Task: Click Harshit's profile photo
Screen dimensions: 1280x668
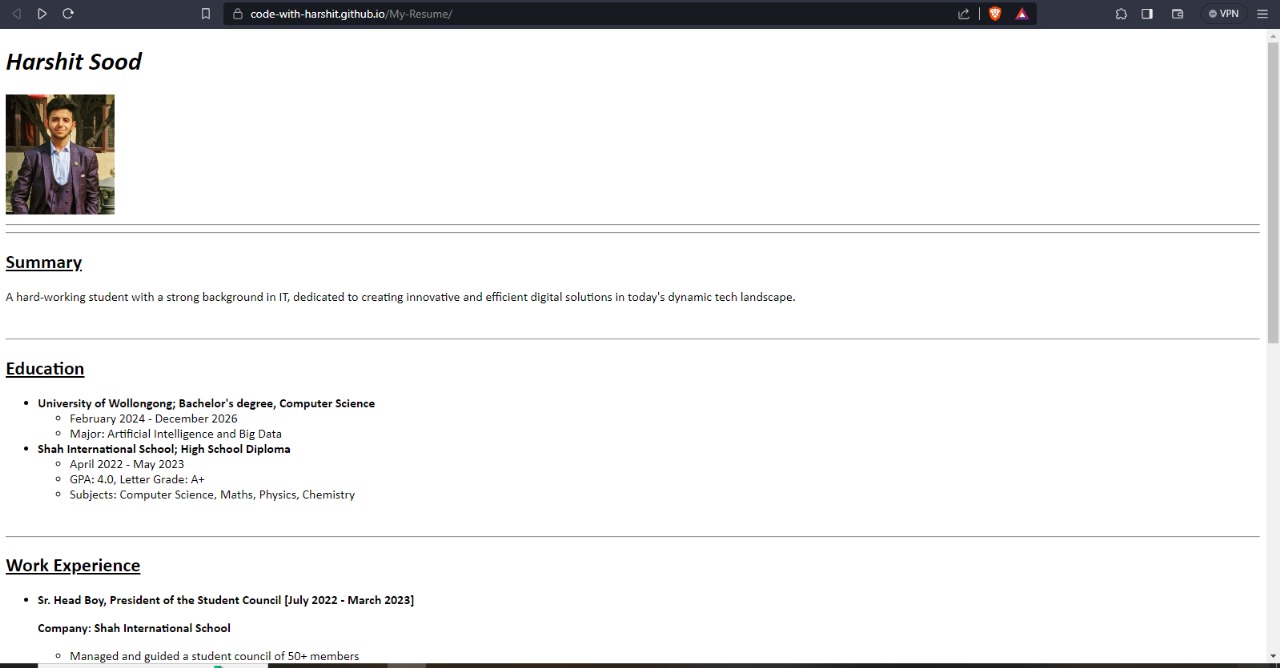Action: pyautogui.click(x=60, y=154)
